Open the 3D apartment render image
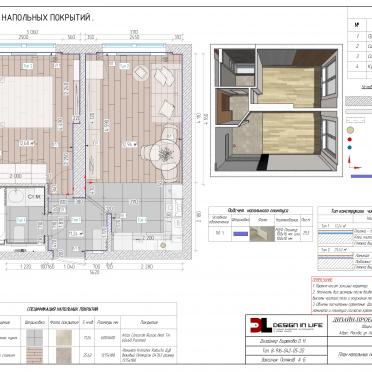This screenshot has height=372, width=372. point(276,110)
